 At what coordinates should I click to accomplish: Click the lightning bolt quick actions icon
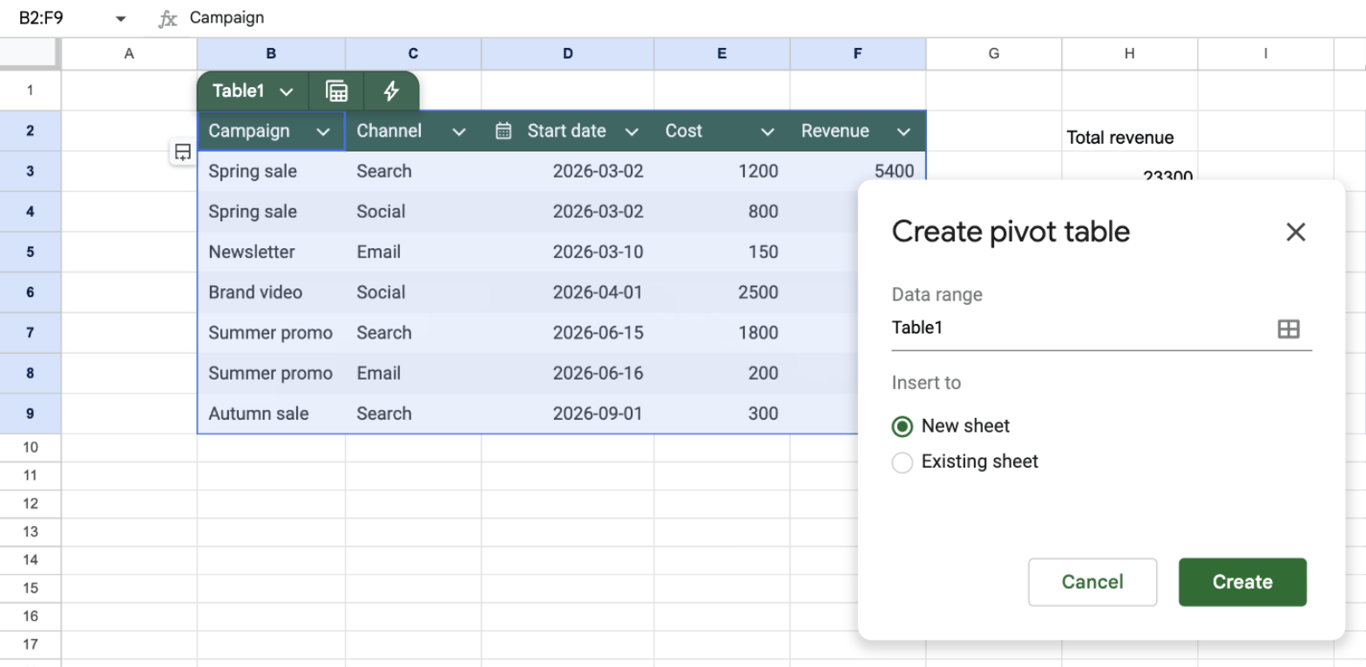point(391,91)
